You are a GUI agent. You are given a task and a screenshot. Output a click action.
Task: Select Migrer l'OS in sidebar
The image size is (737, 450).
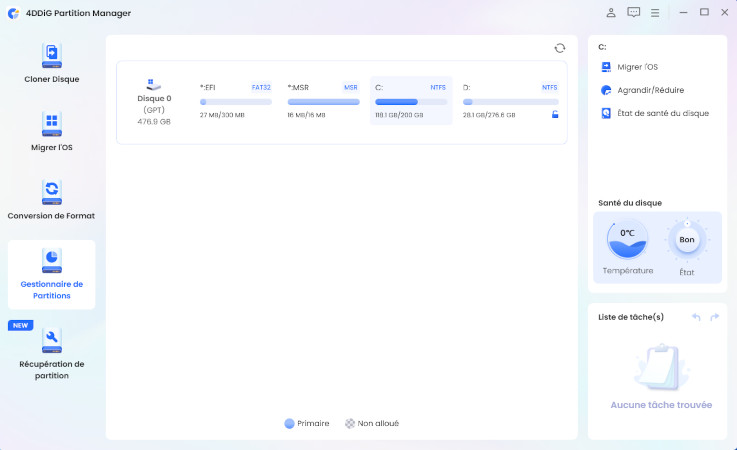point(51,132)
